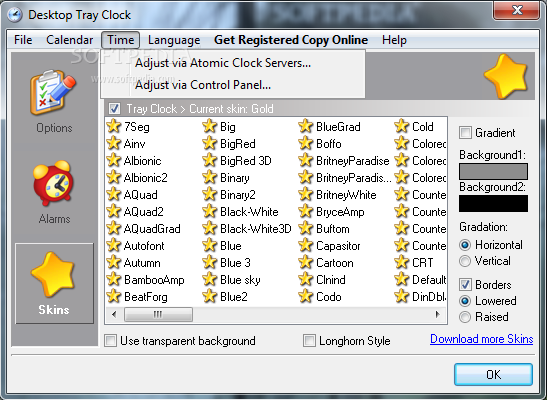
Task: Click the star icon beside Boffo
Action: pos(305,143)
